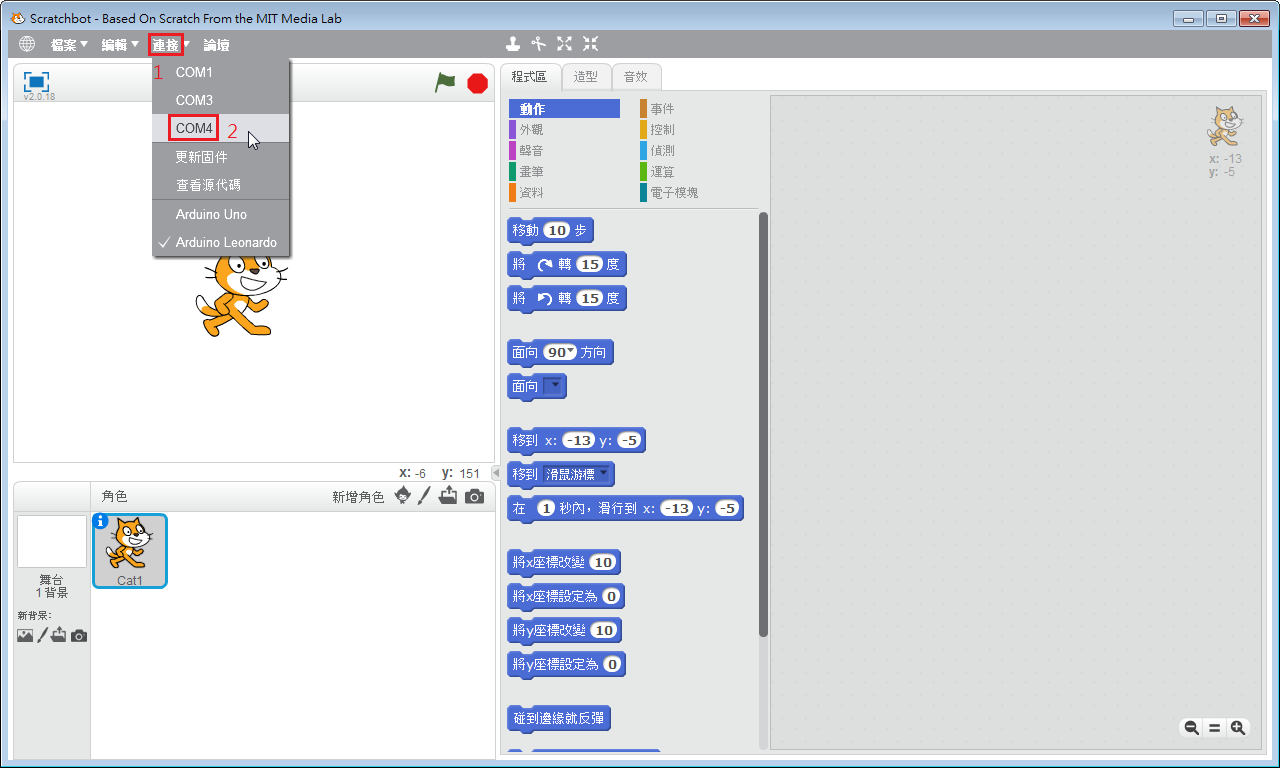
Task: Select COM4 port
Action: pyautogui.click(x=221, y=128)
